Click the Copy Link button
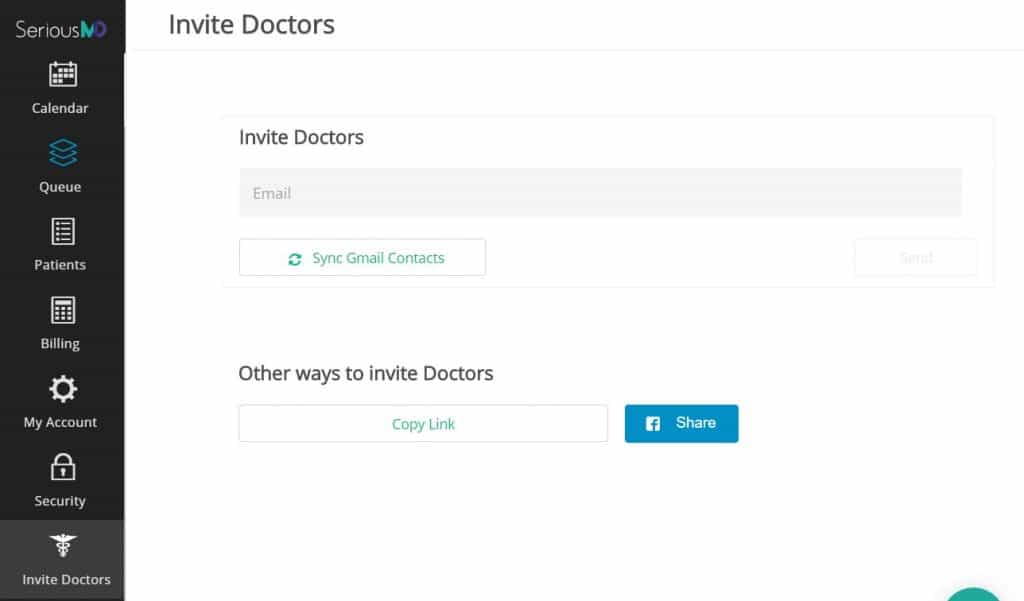1024x601 pixels. (422, 423)
